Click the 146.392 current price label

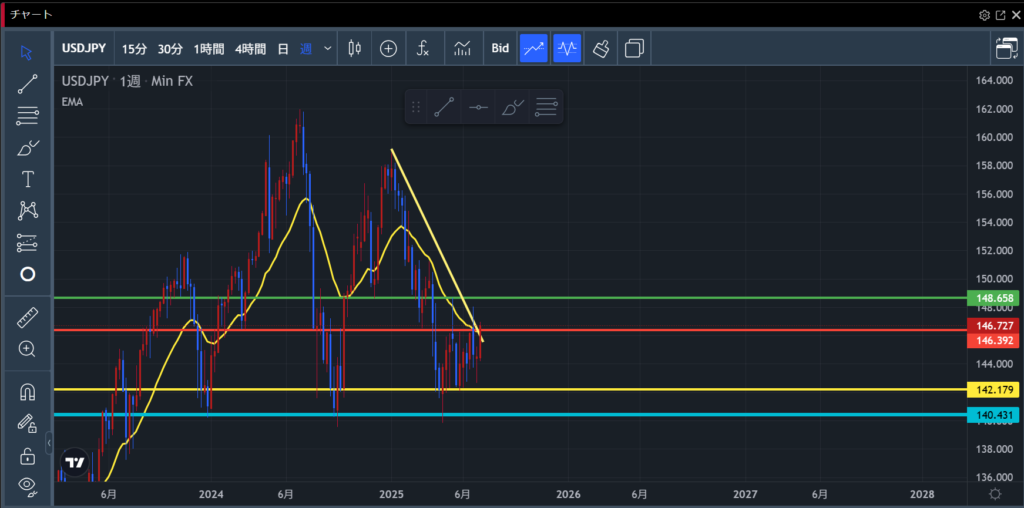(994, 340)
